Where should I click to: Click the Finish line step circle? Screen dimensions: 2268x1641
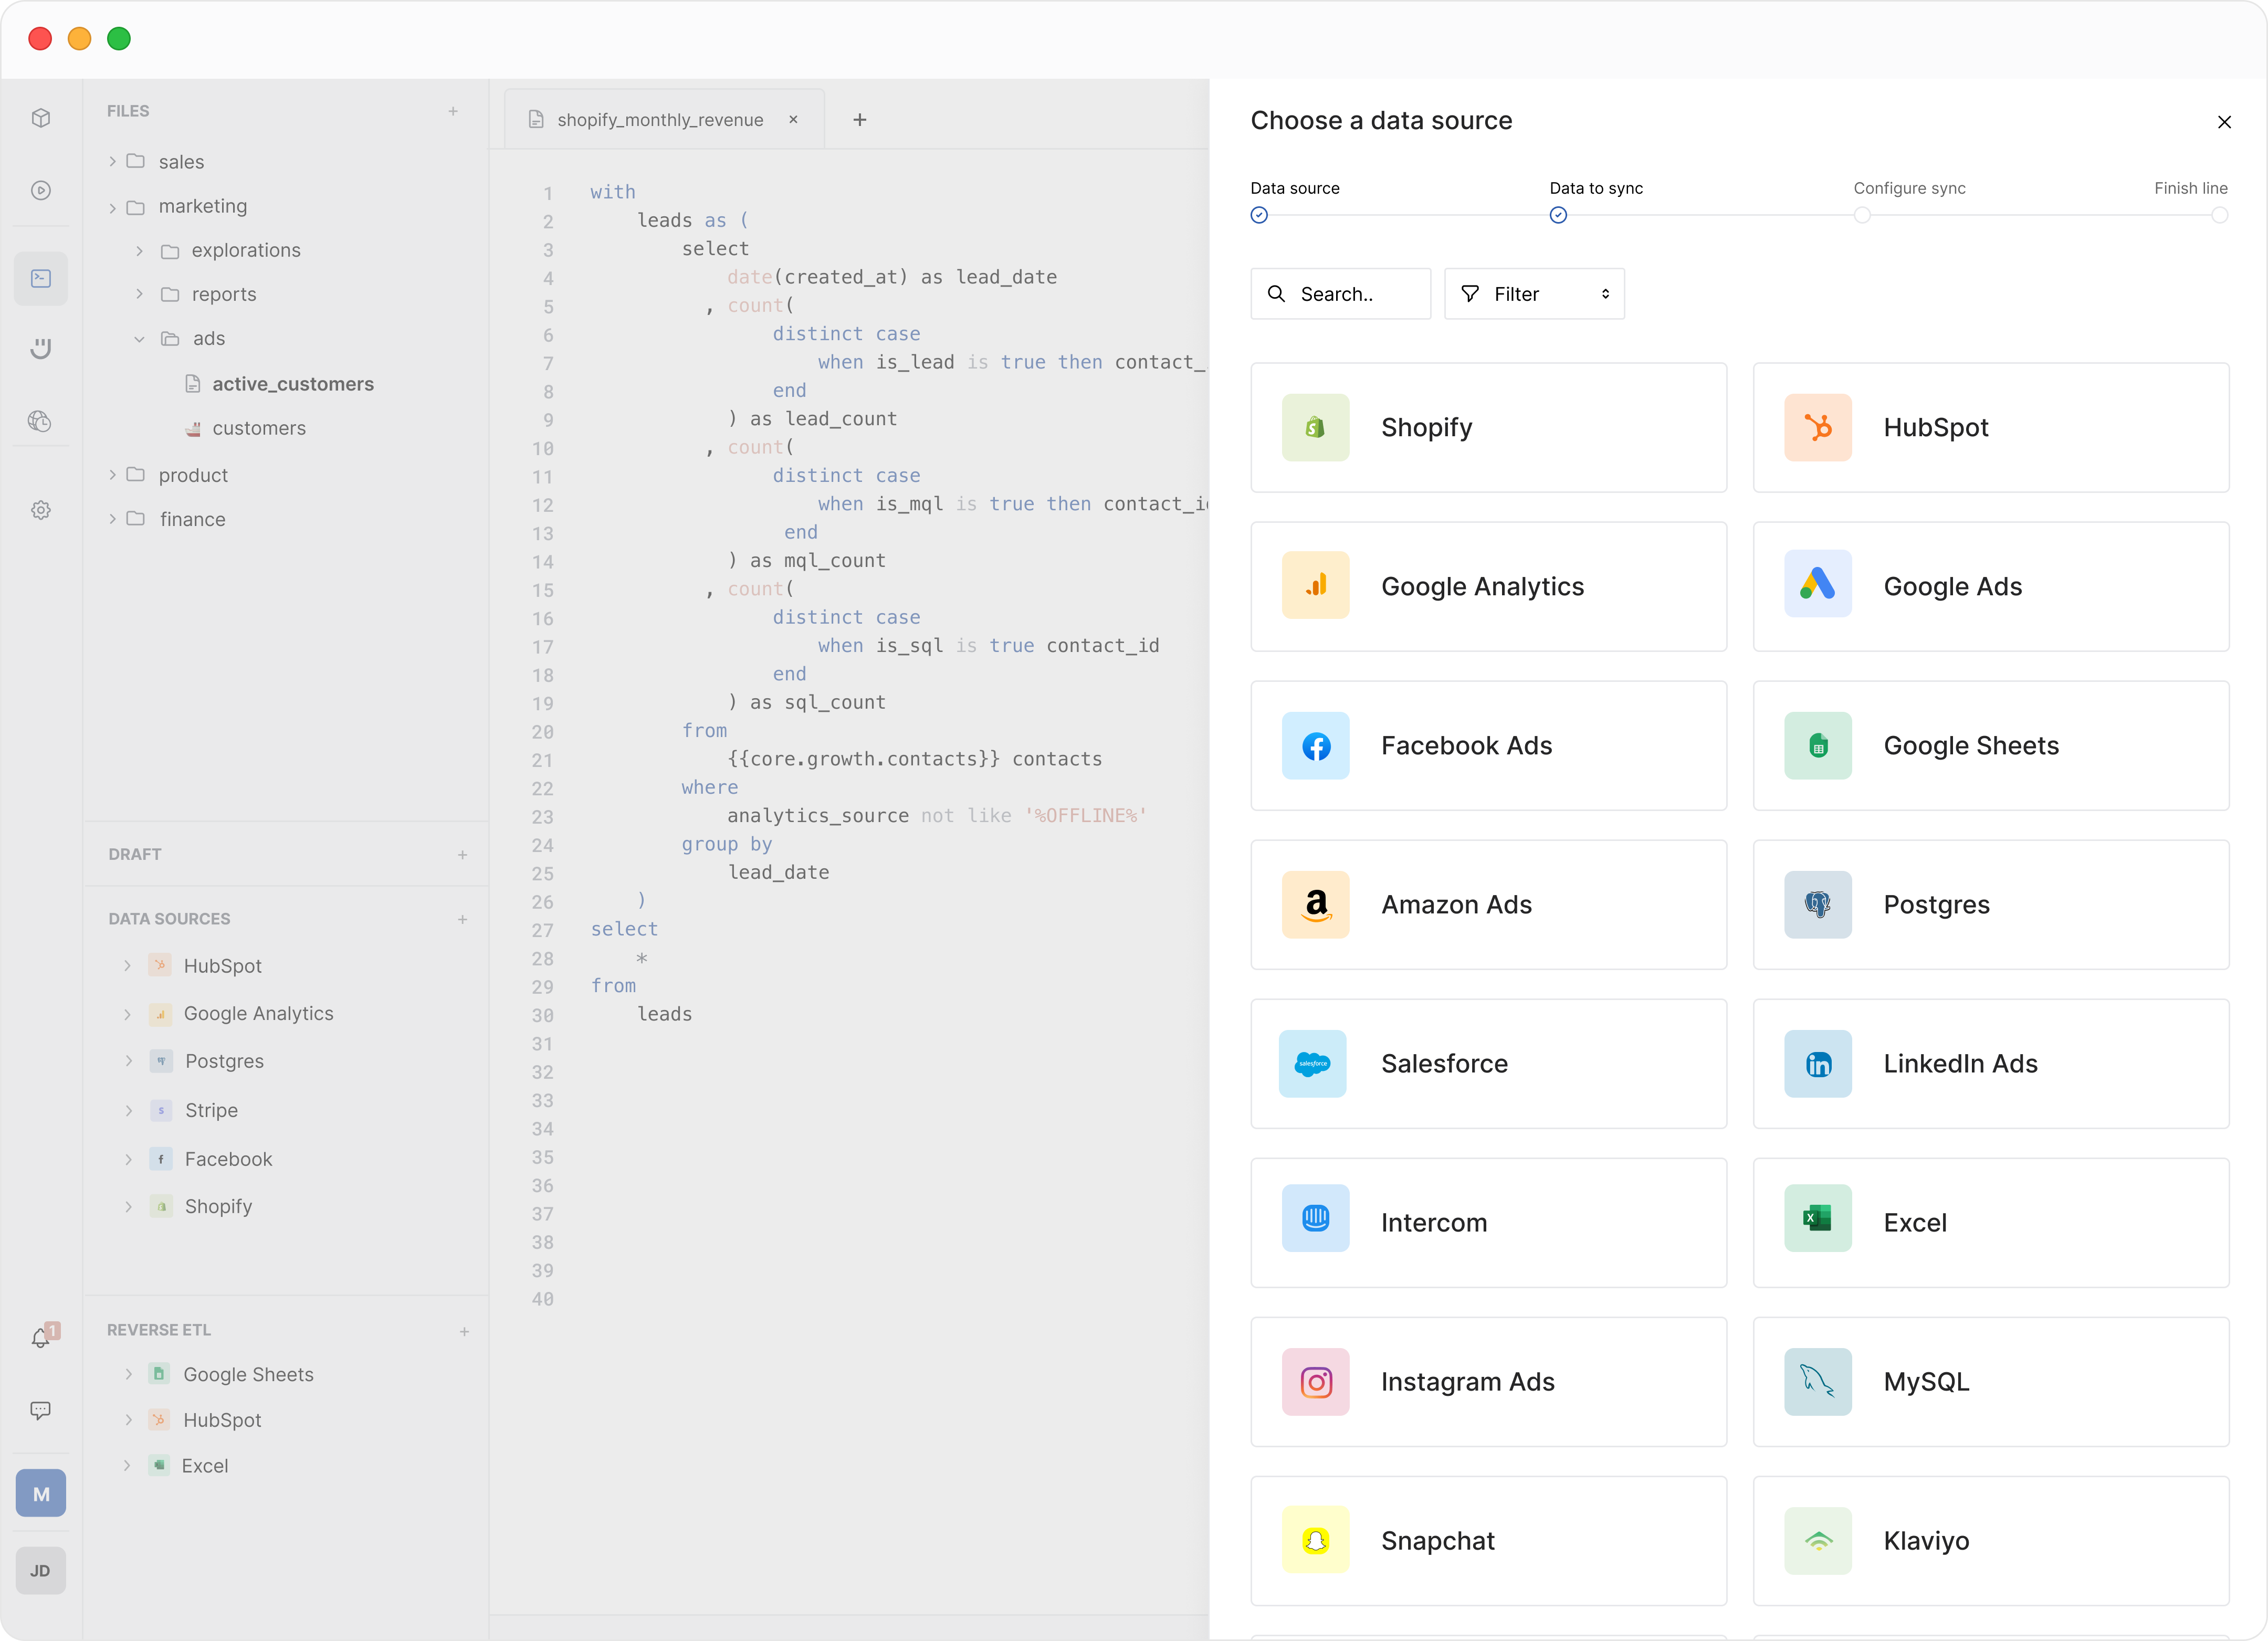[2219, 215]
